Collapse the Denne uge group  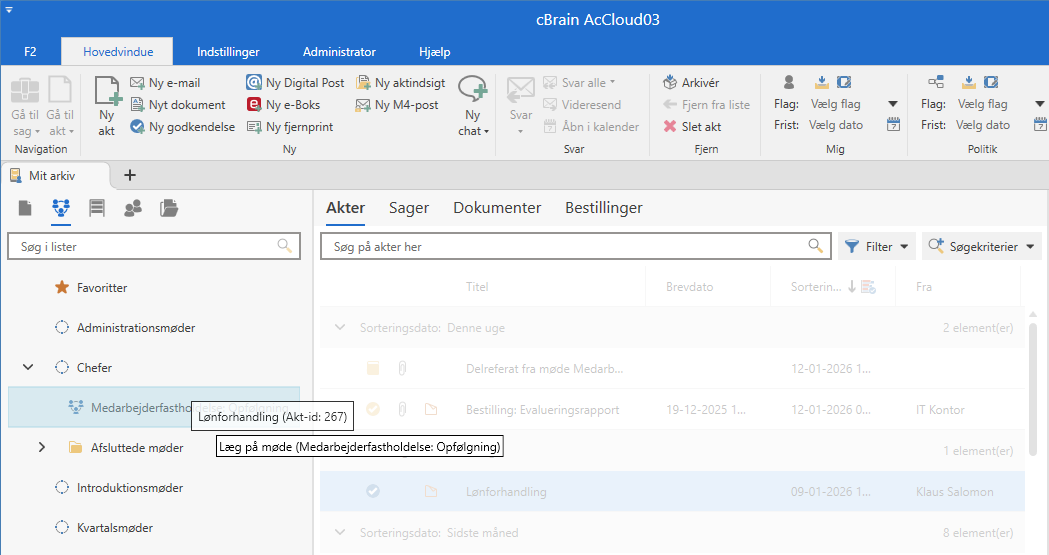[340, 328]
